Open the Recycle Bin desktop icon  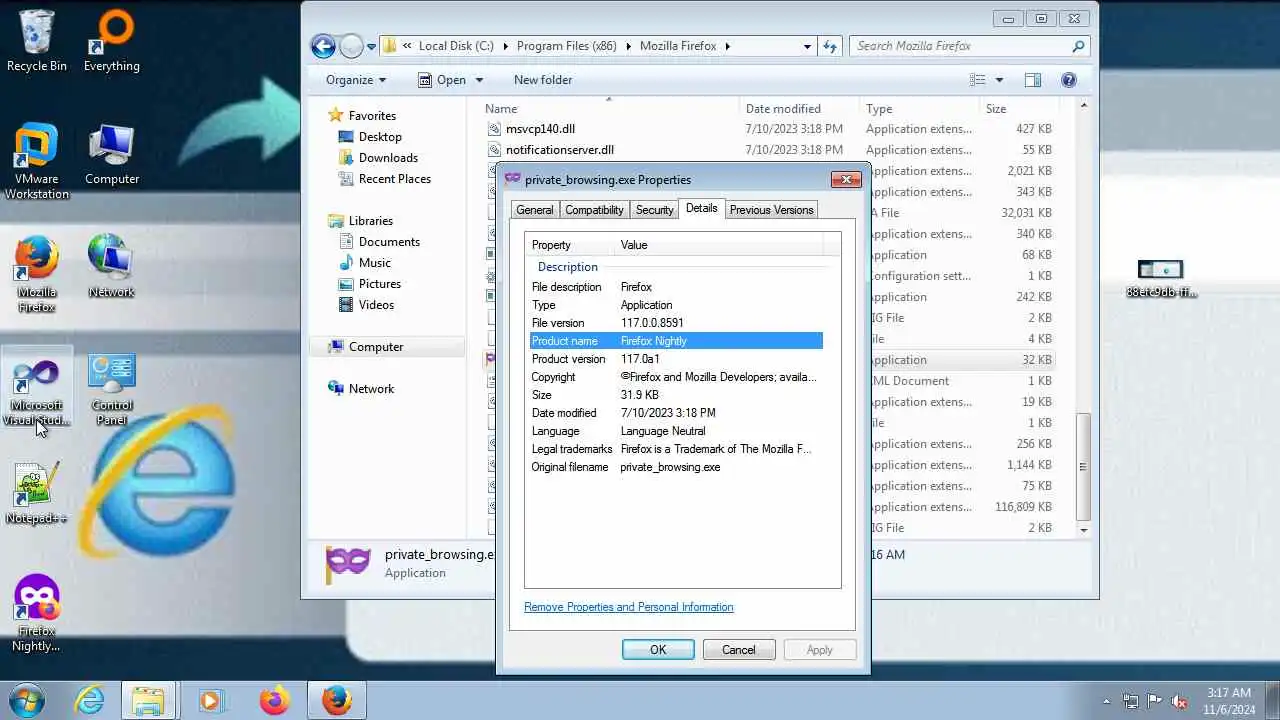(37, 40)
